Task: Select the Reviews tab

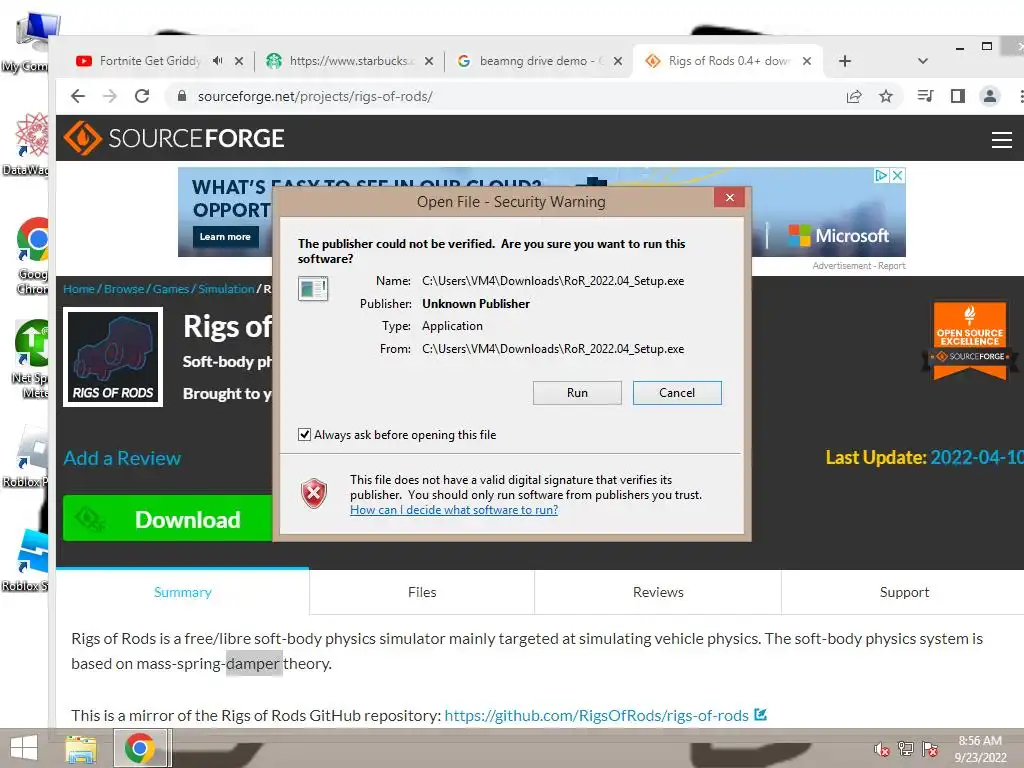Action: coord(658,592)
